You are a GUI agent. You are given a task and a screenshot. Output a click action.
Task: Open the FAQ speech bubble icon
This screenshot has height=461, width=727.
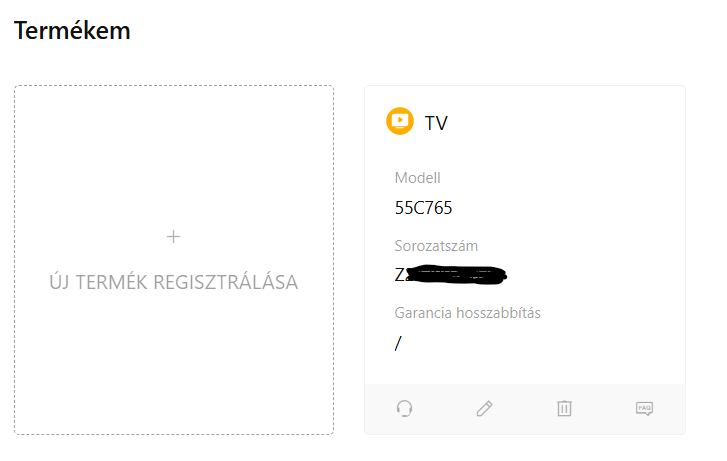click(x=644, y=409)
